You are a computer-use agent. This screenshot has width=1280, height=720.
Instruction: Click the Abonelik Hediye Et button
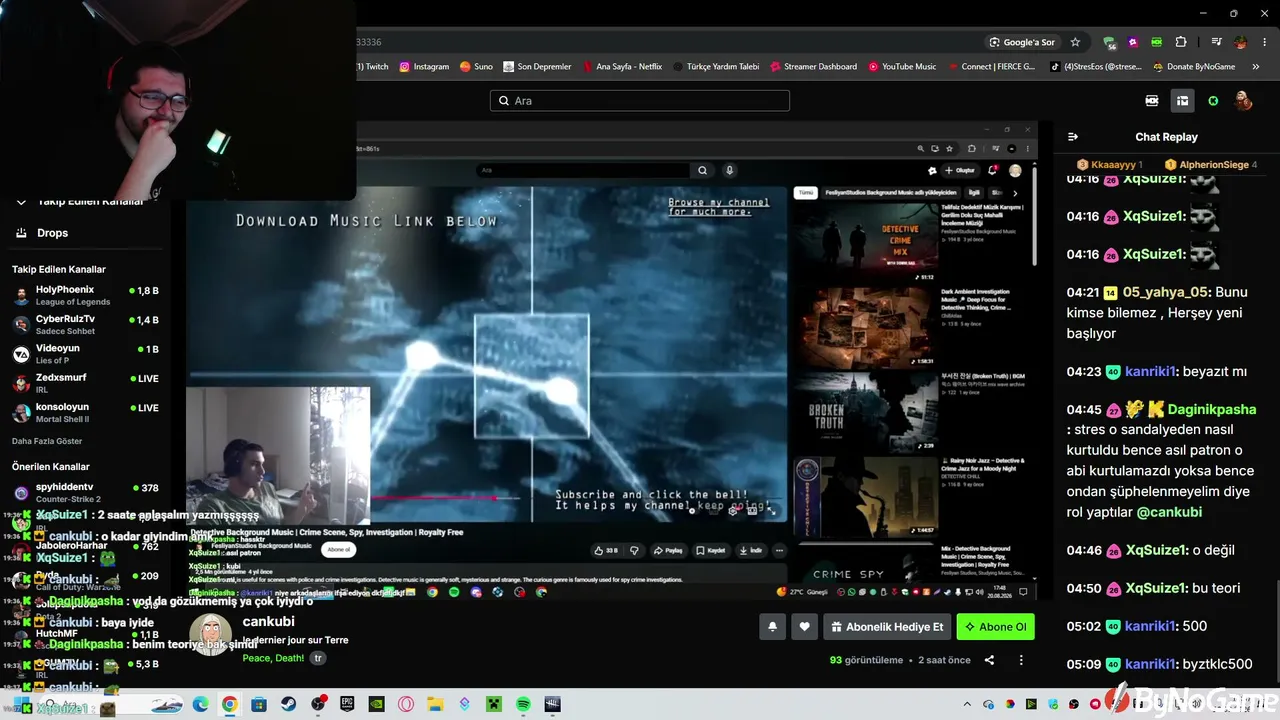tap(887, 627)
